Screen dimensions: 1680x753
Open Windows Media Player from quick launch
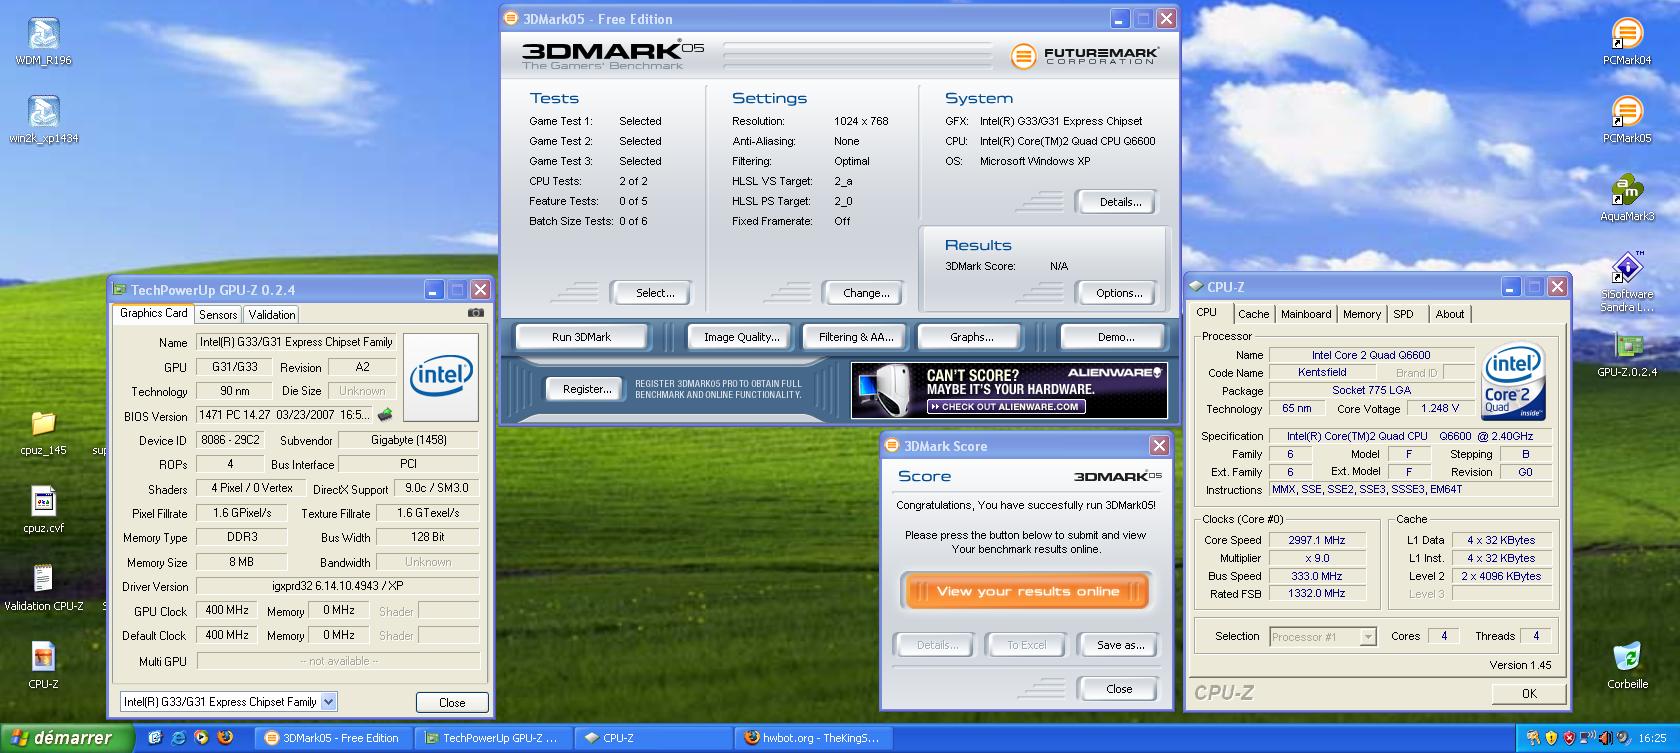201,738
